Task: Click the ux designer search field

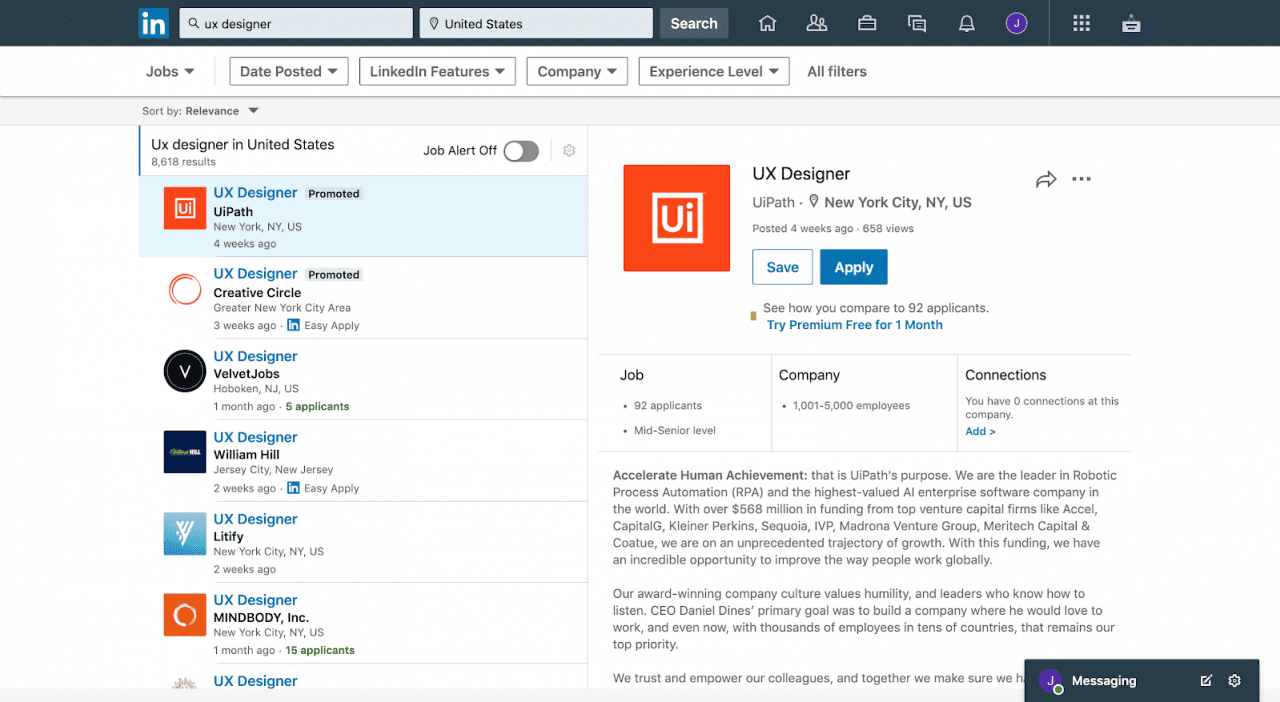Action: (x=296, y=23)
